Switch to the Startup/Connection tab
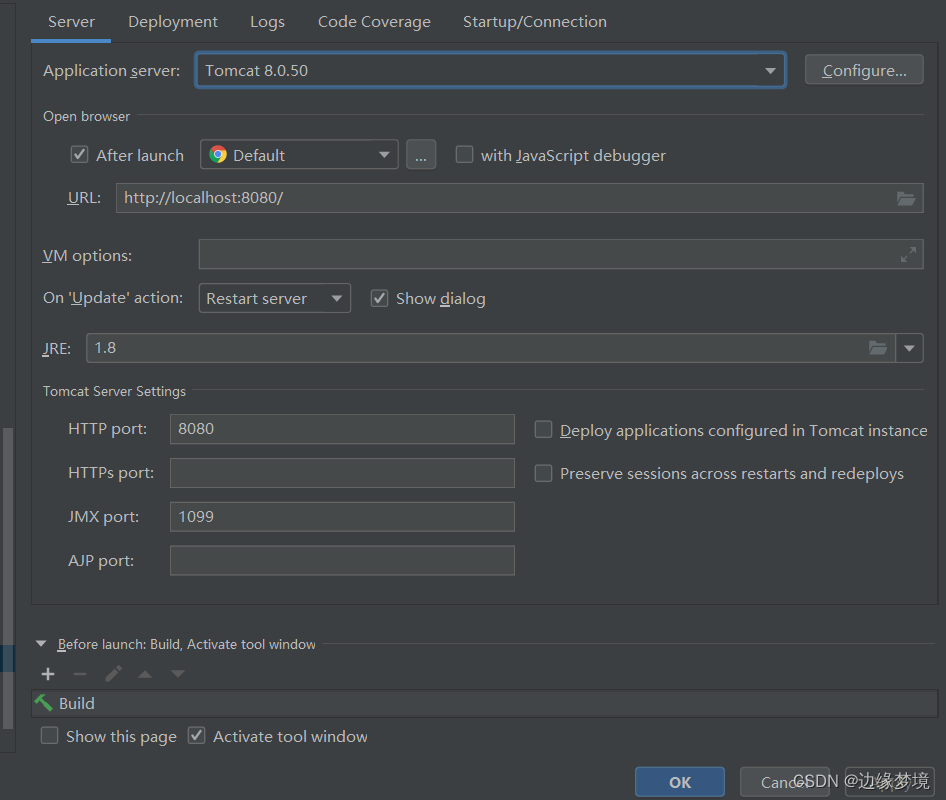Image resolution: width=946 pixels, height=800 pixels. tap(535, 22)
